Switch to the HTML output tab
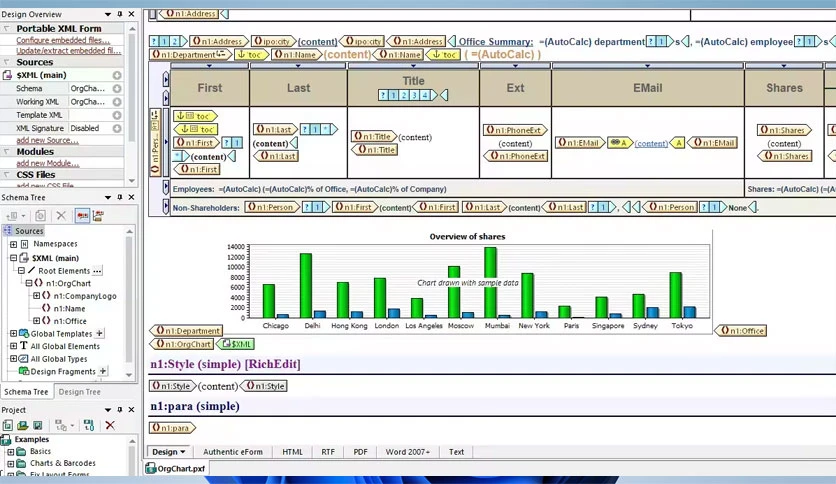 tap(292, 451)
